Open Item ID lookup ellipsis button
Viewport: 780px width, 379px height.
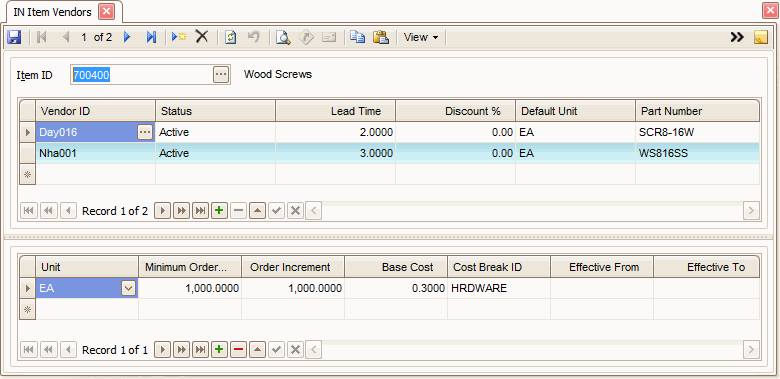[221, 75]
